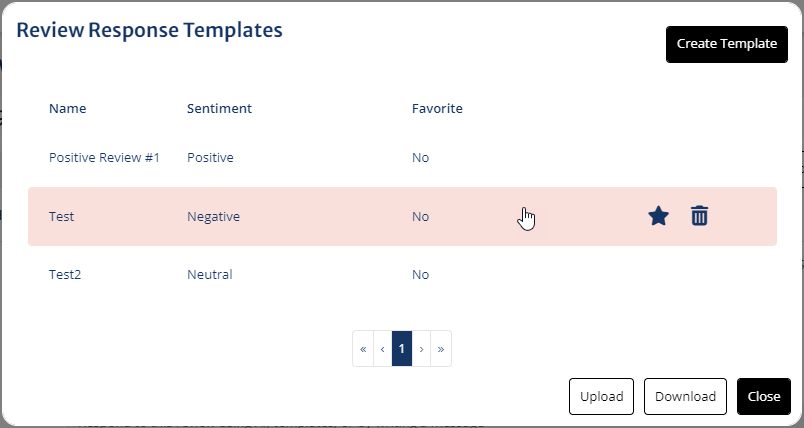Delete the Test template using trash icon
This screenshot has width=804, height=428.
(x=699, y=216)
